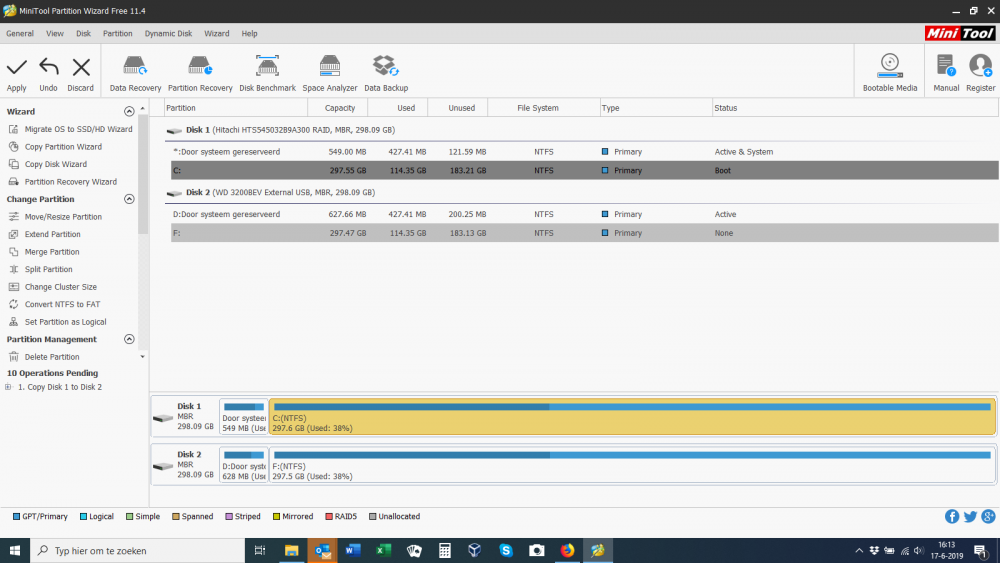Open the Partition menu
The height and width of the screenshot is (563, 1000).
coord(117,33)
